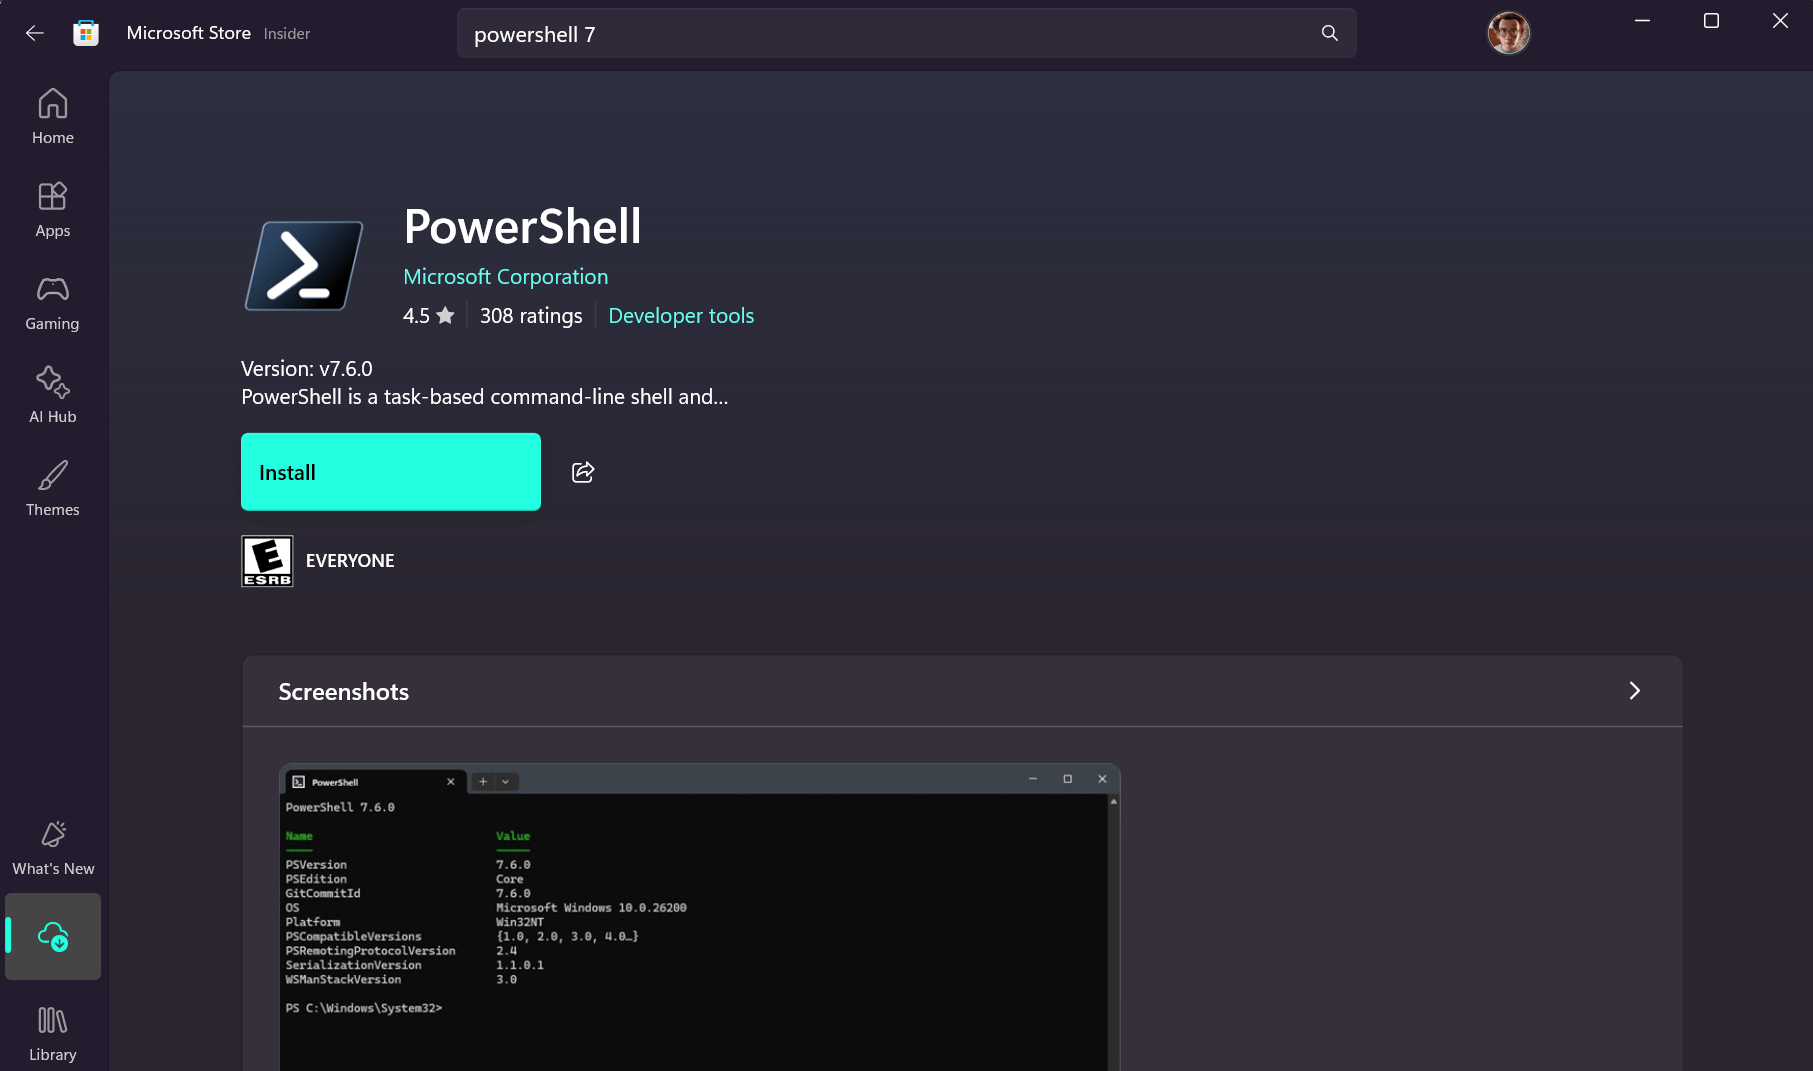Install the PowerShell app
This screenshot has width=1813, height=1071.
[390, 472]
